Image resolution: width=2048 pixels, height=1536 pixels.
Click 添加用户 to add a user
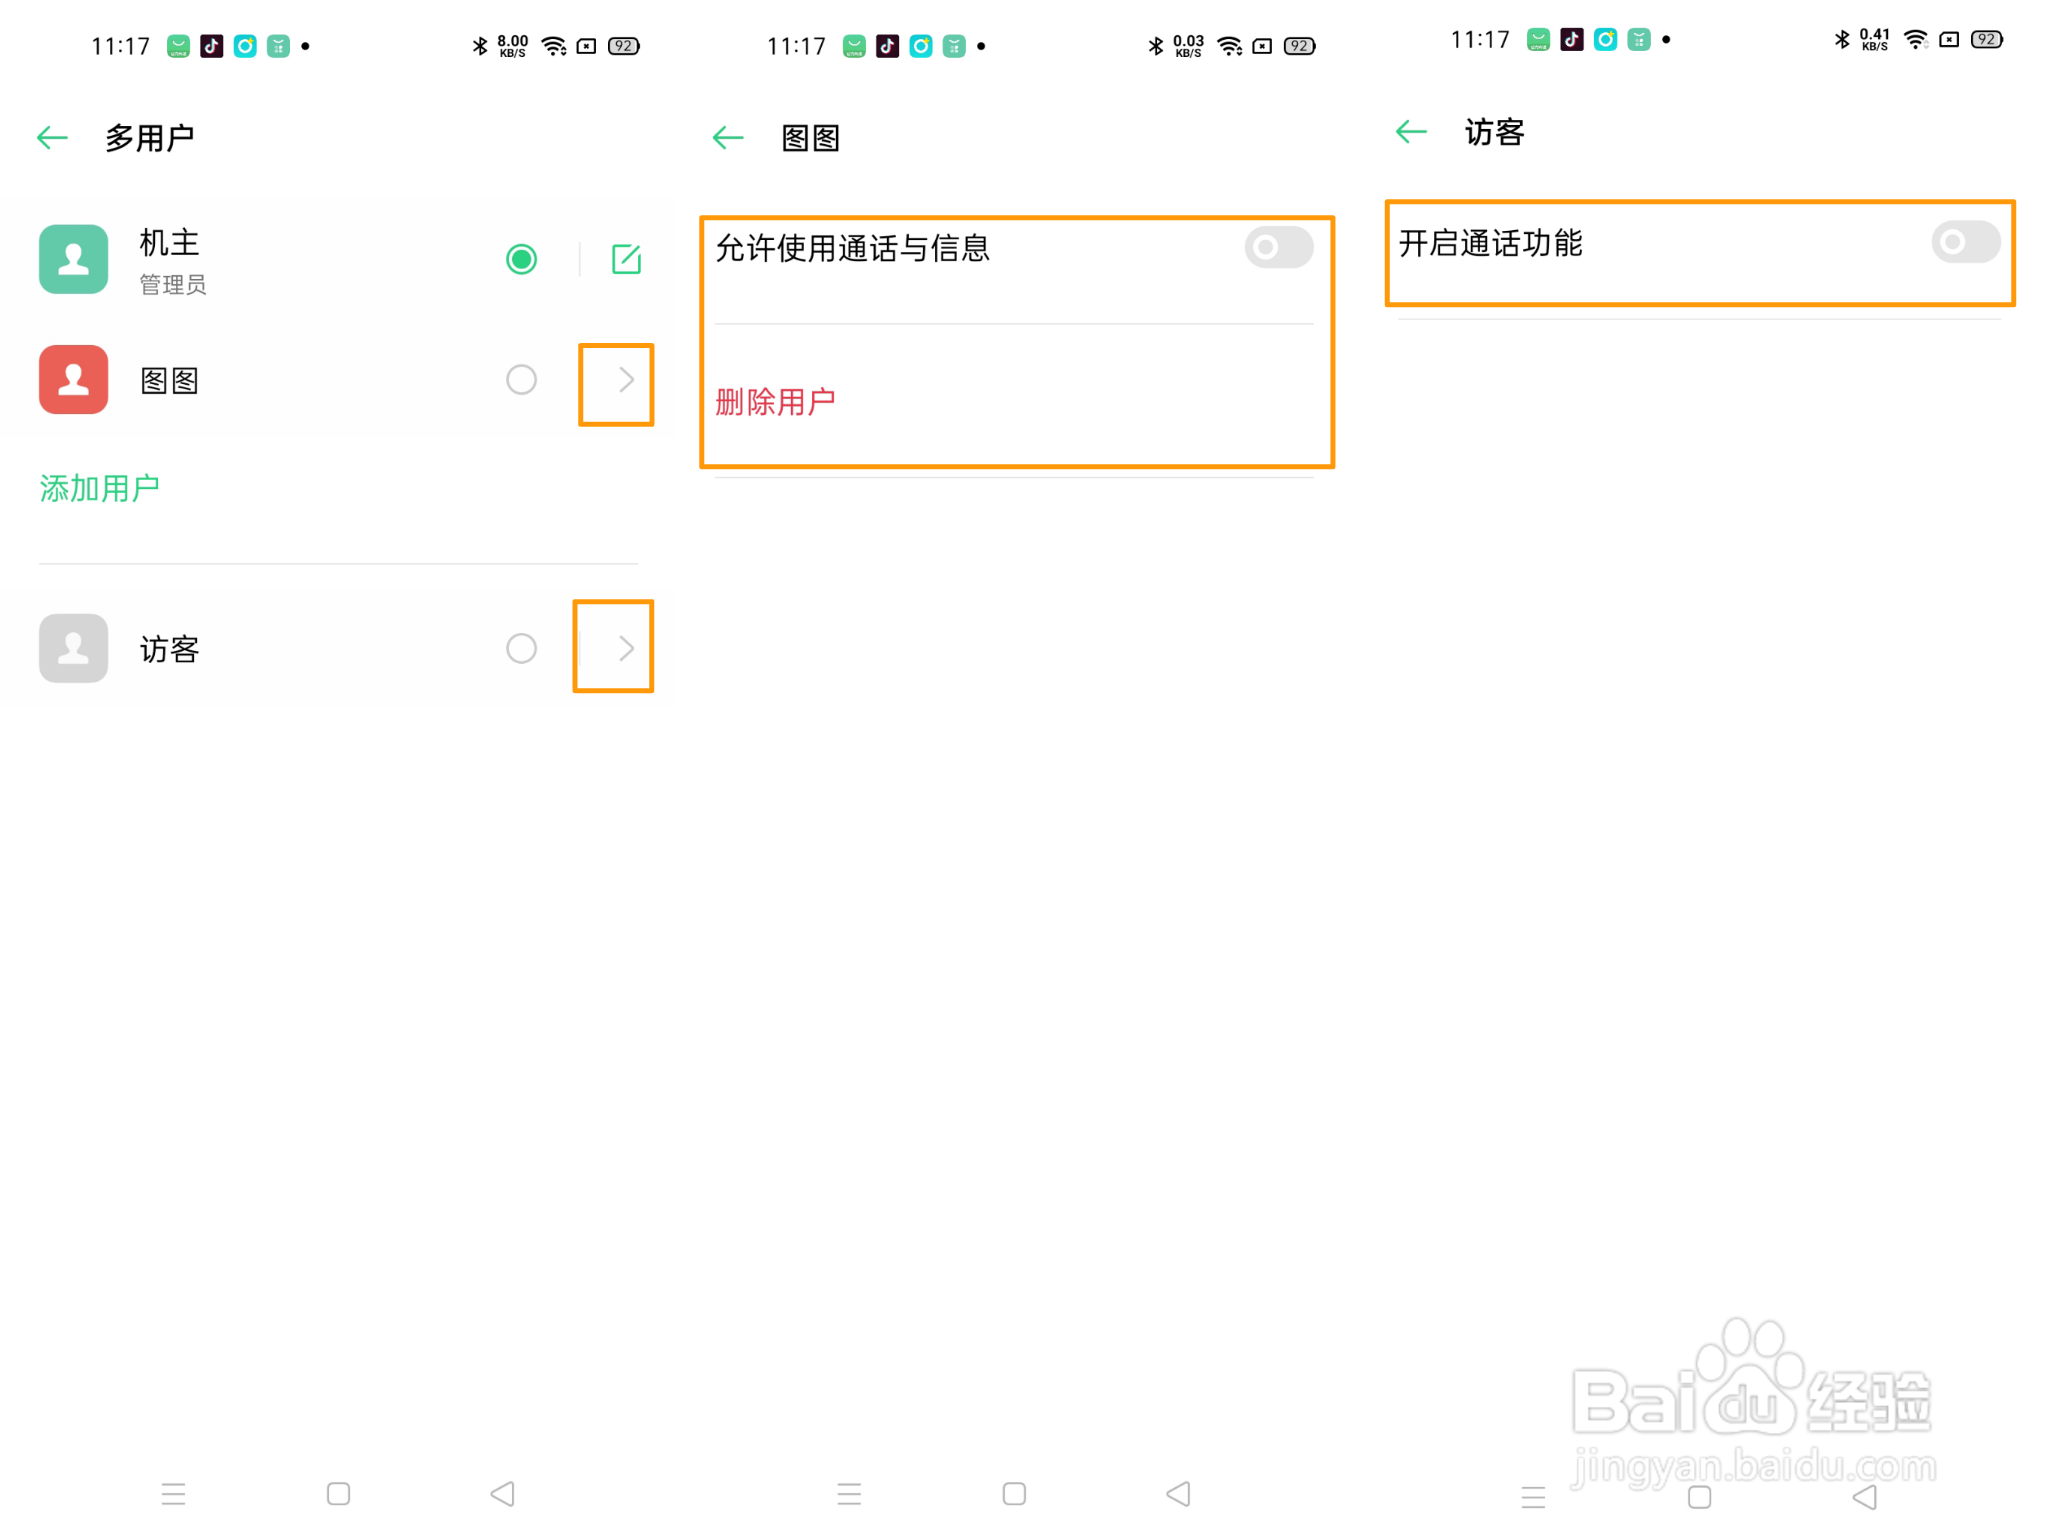pos(99,487)
